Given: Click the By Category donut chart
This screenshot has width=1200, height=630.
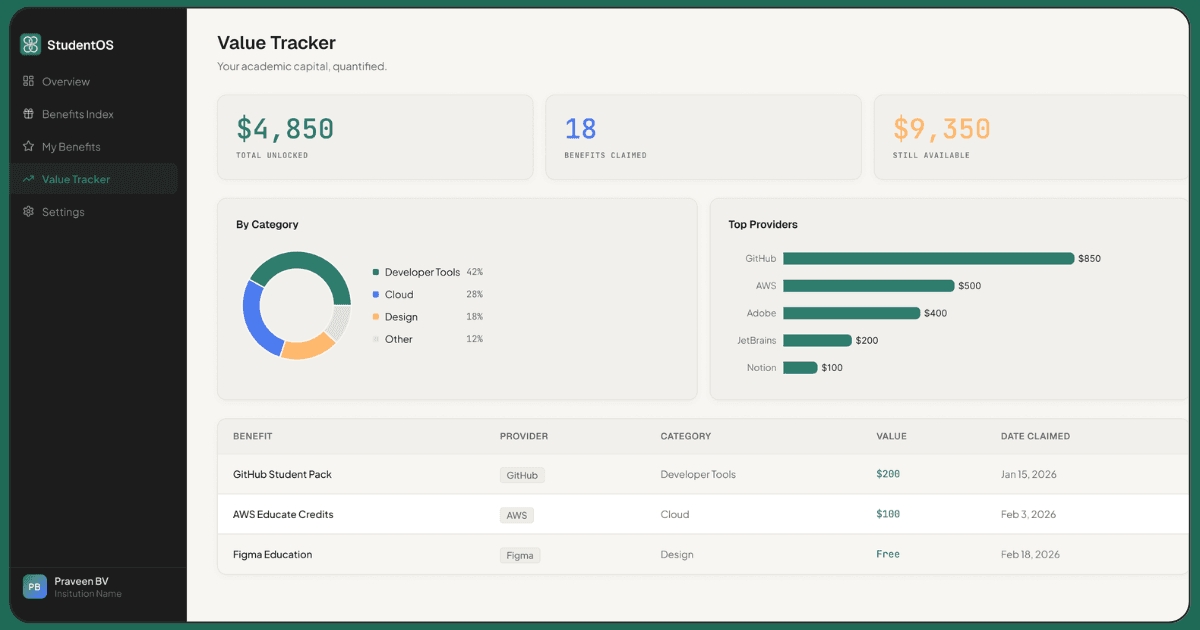Looking at the screenshot, I should point(295,305).
